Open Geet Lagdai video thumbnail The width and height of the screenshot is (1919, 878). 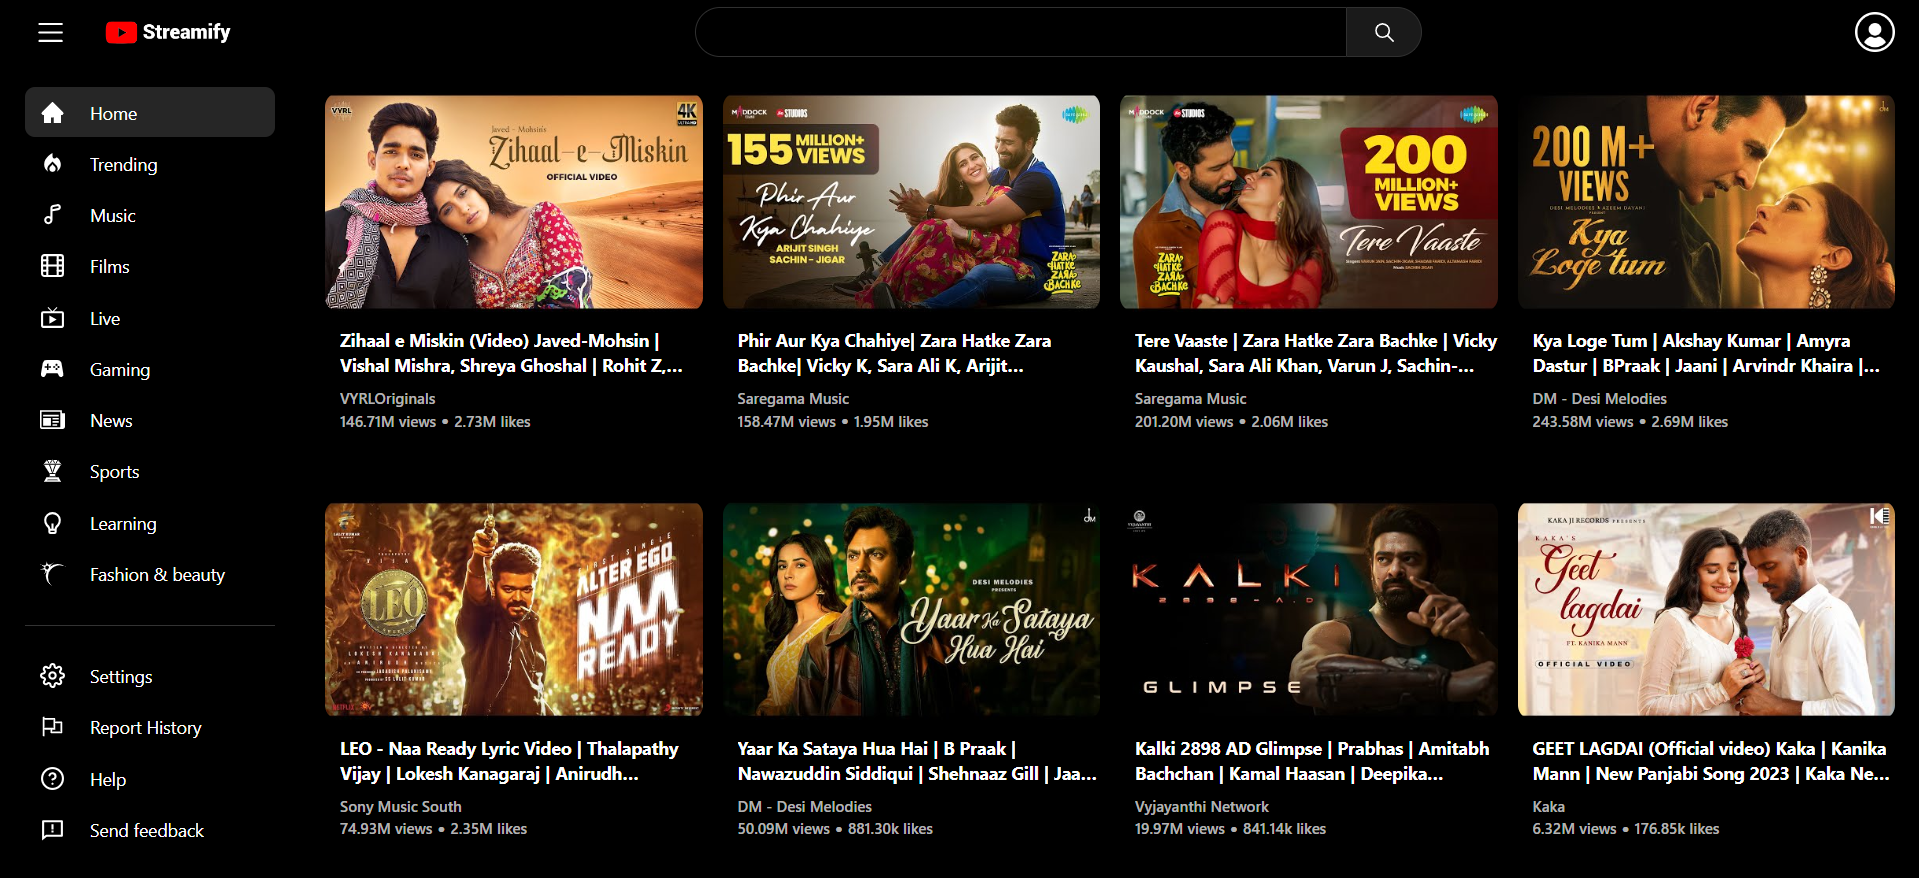coord(1706,609)
